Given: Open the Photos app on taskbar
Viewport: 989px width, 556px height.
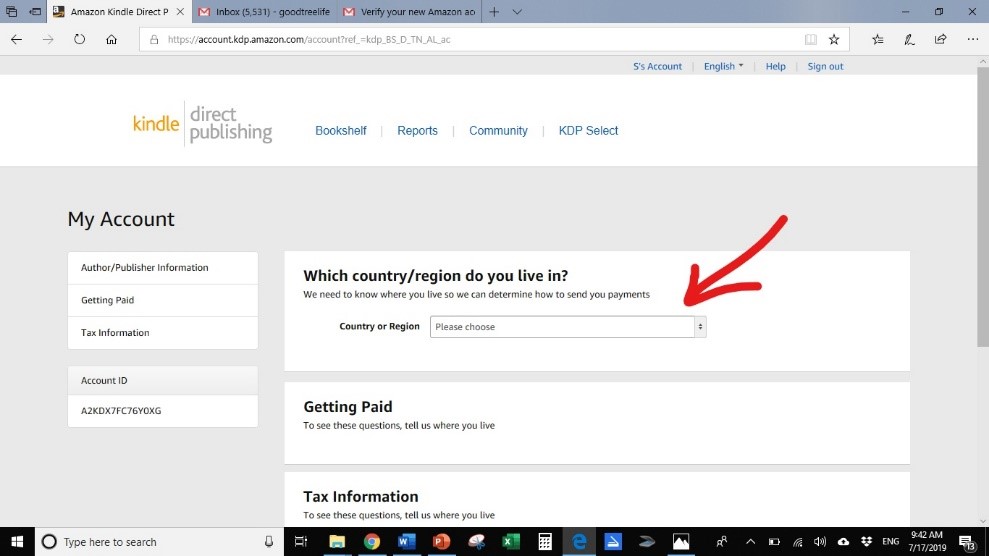Looking at the screenshot, I should pyautogui.click(x=681, y=542).
